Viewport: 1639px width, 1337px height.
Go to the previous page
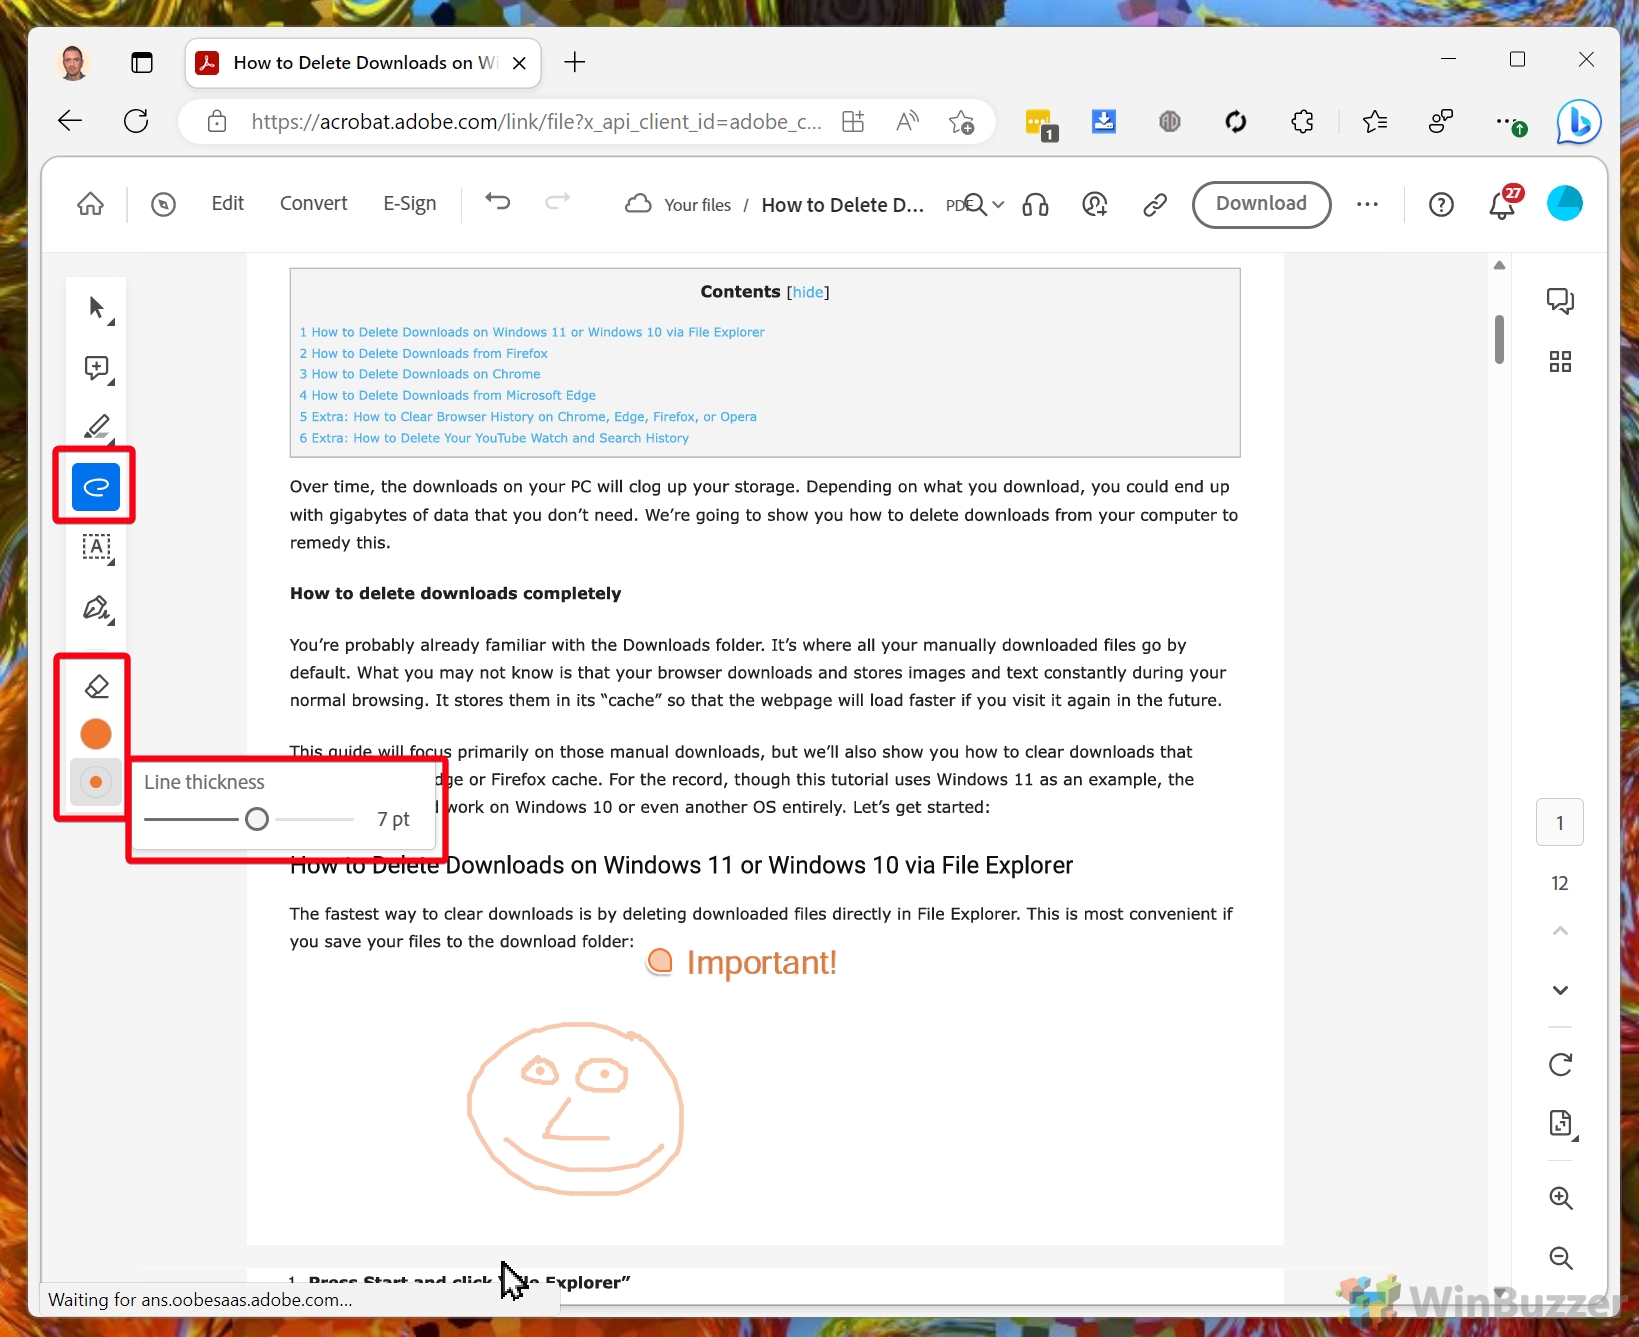point(1560,931)
